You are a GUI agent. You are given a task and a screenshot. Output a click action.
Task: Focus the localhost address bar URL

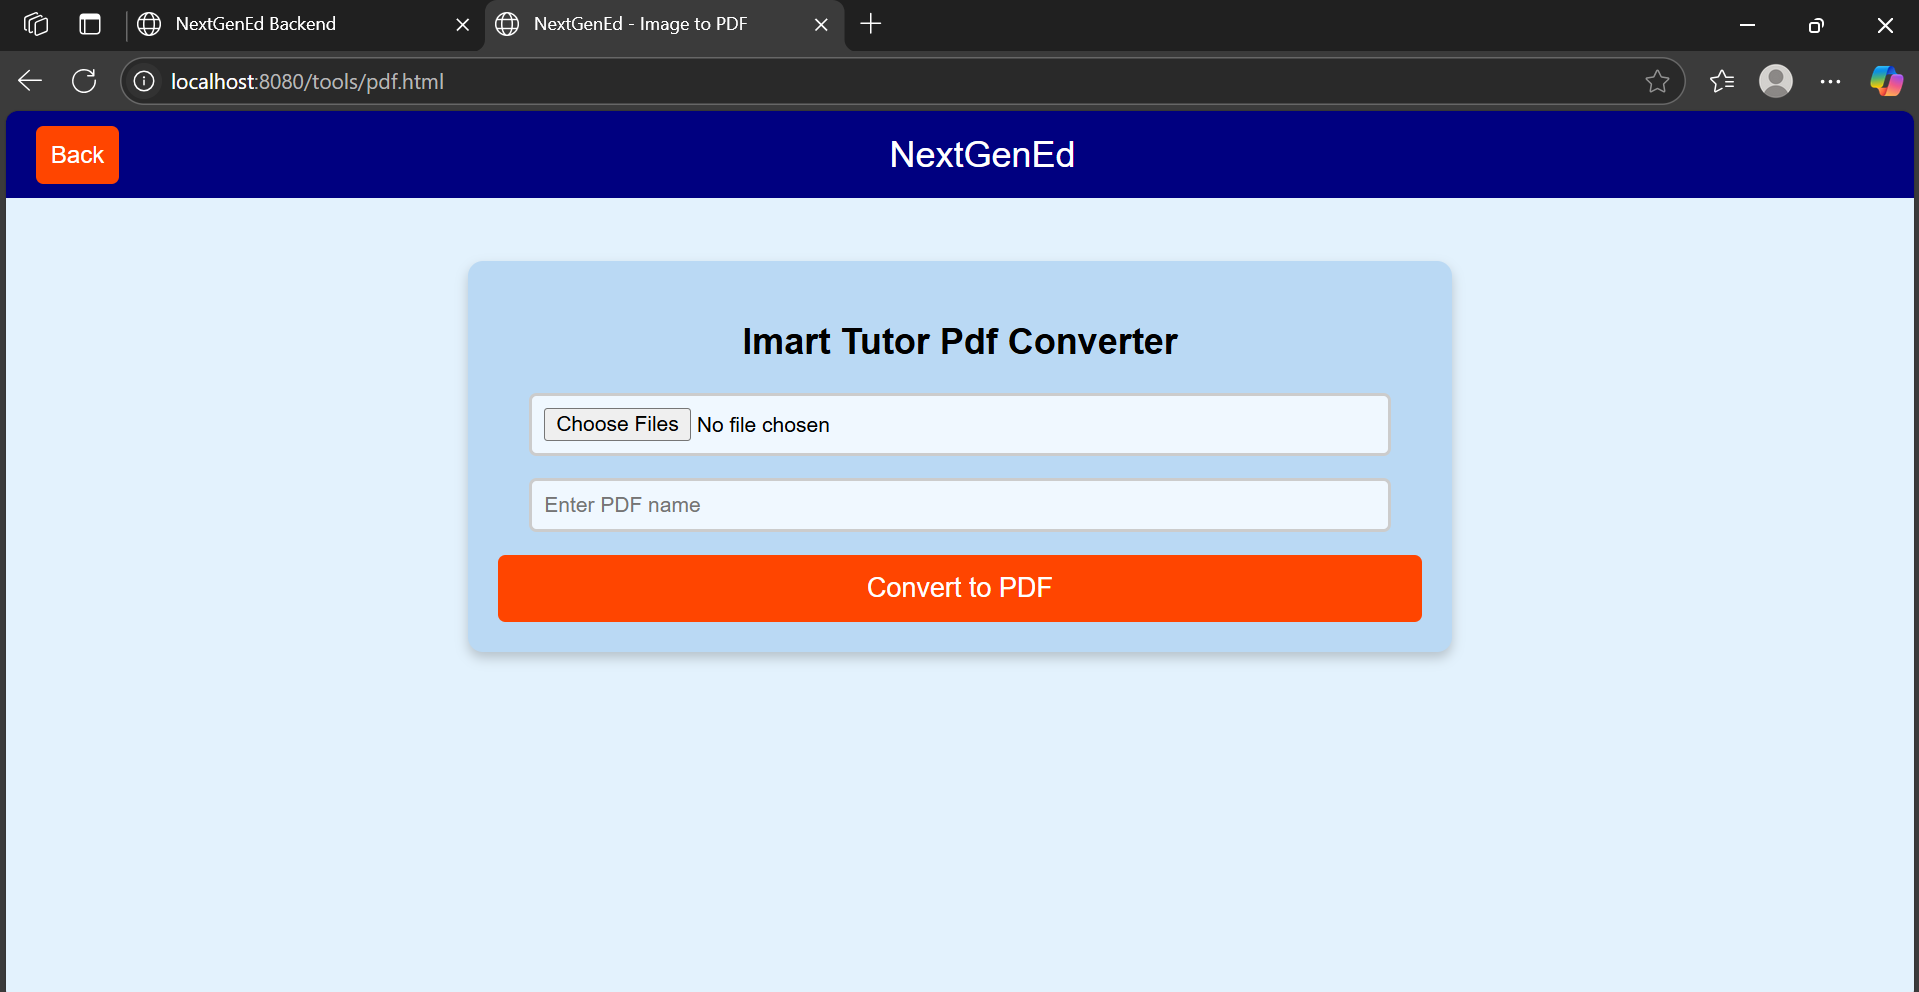pos(307,81)
